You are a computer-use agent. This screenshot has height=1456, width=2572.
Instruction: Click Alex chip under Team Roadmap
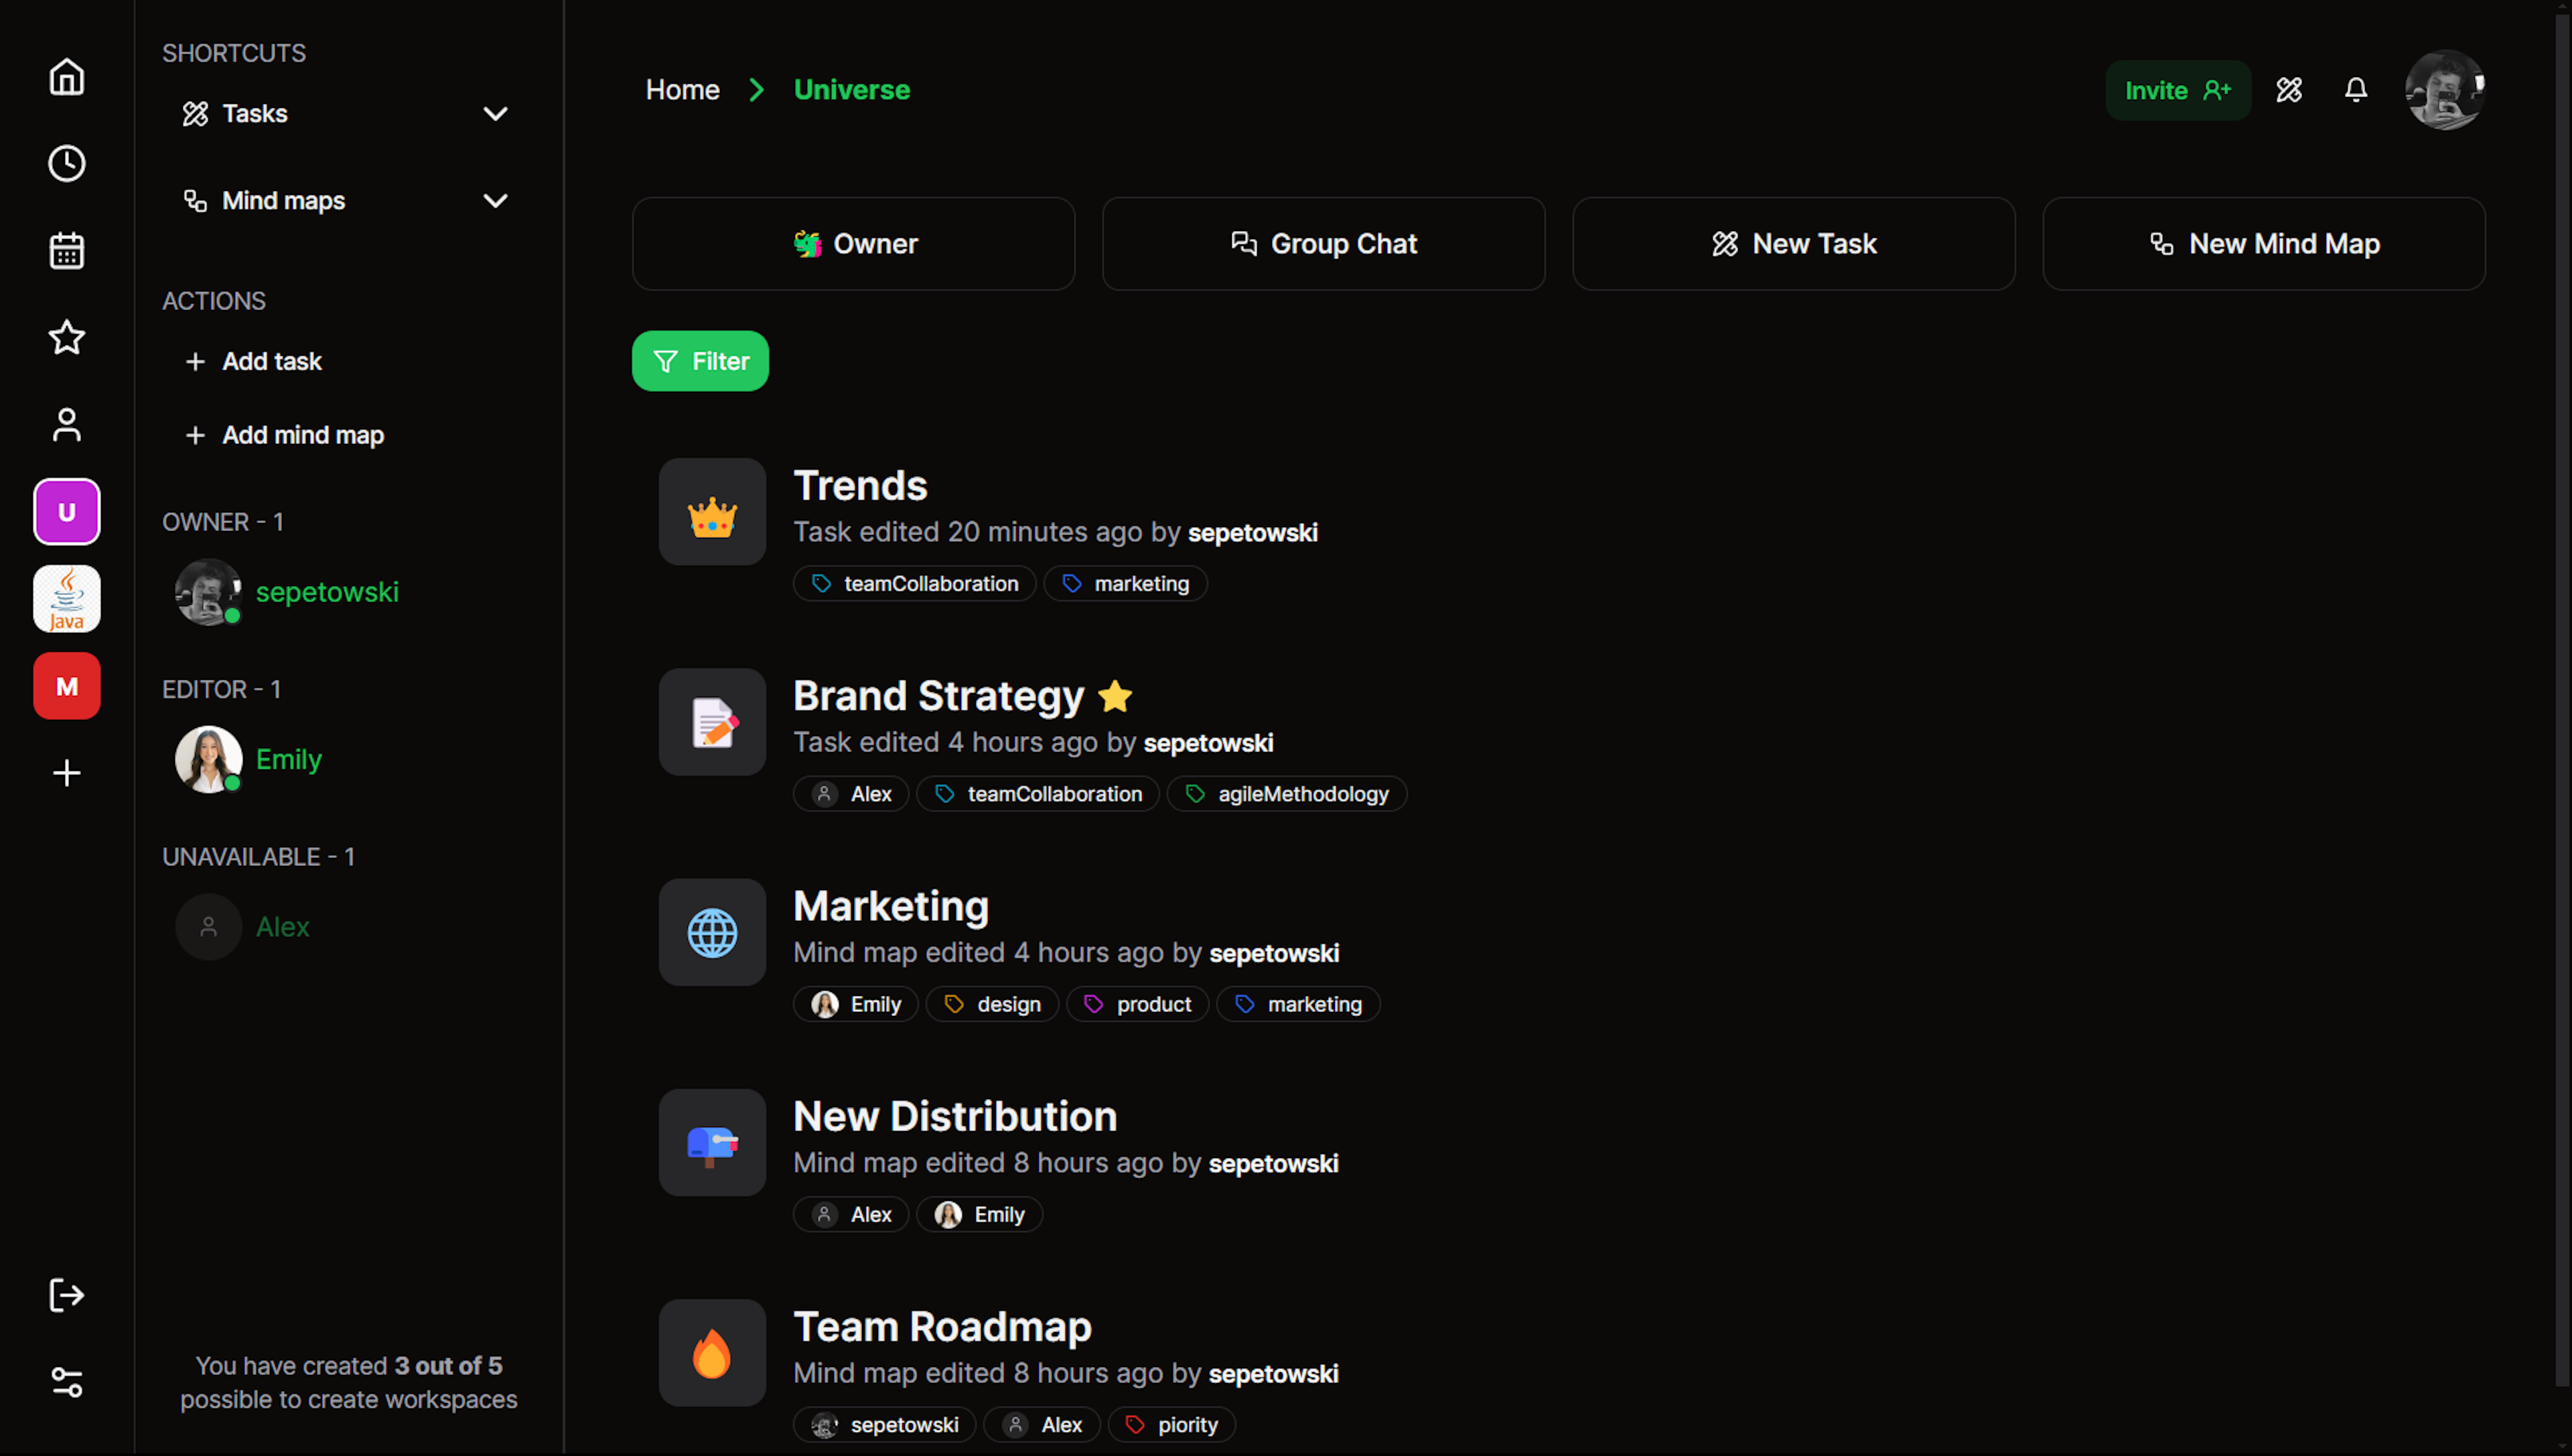coord(1041,1425)
